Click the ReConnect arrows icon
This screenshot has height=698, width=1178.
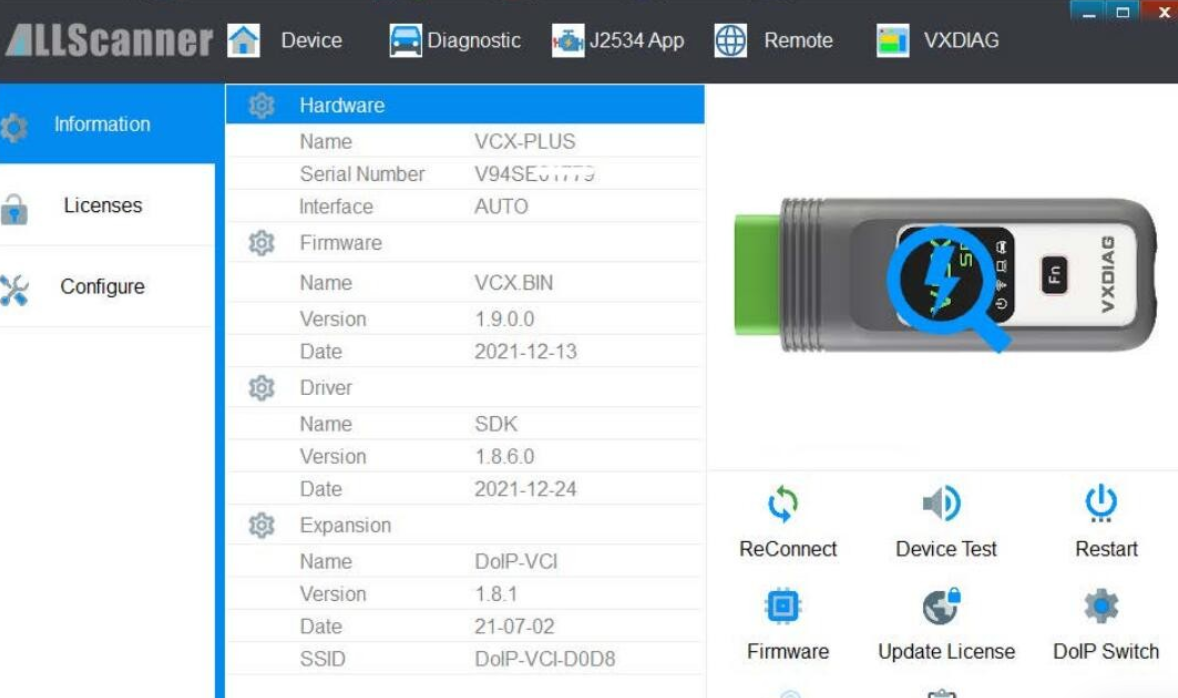783,503
